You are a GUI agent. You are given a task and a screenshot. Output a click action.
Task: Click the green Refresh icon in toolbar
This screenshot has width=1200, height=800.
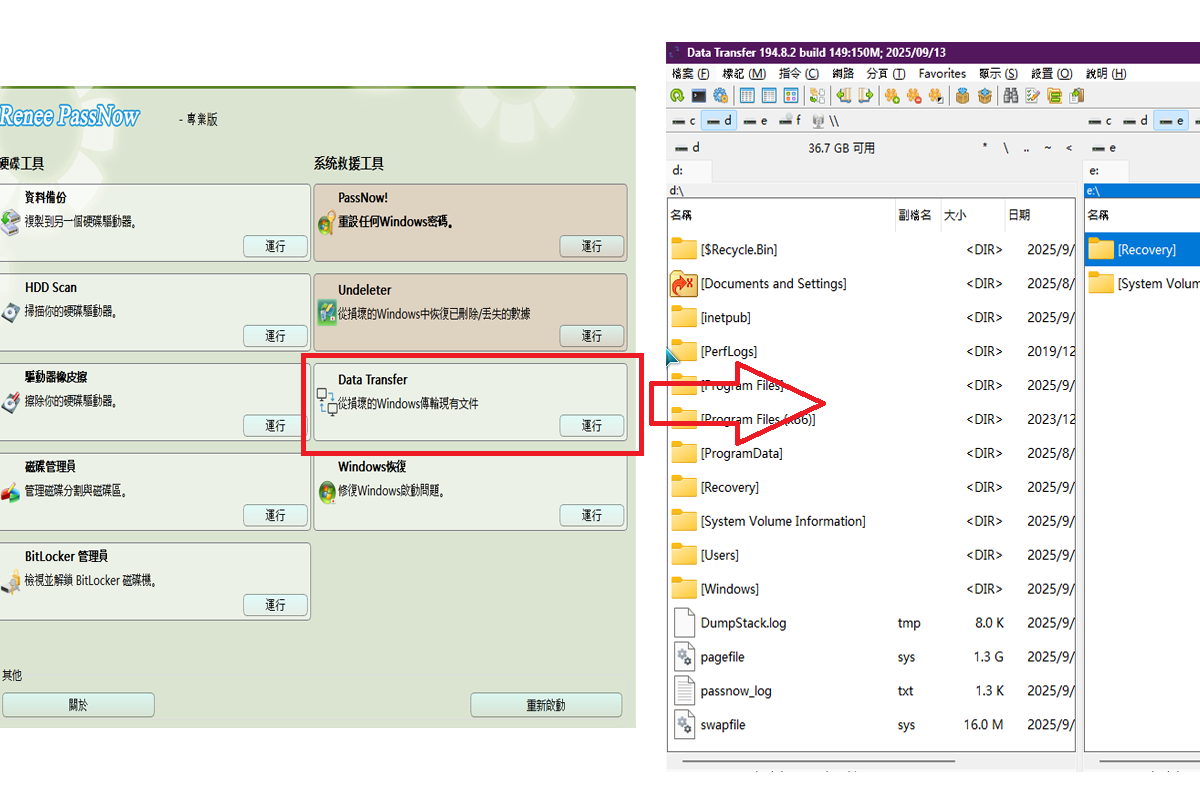point(677,96)
